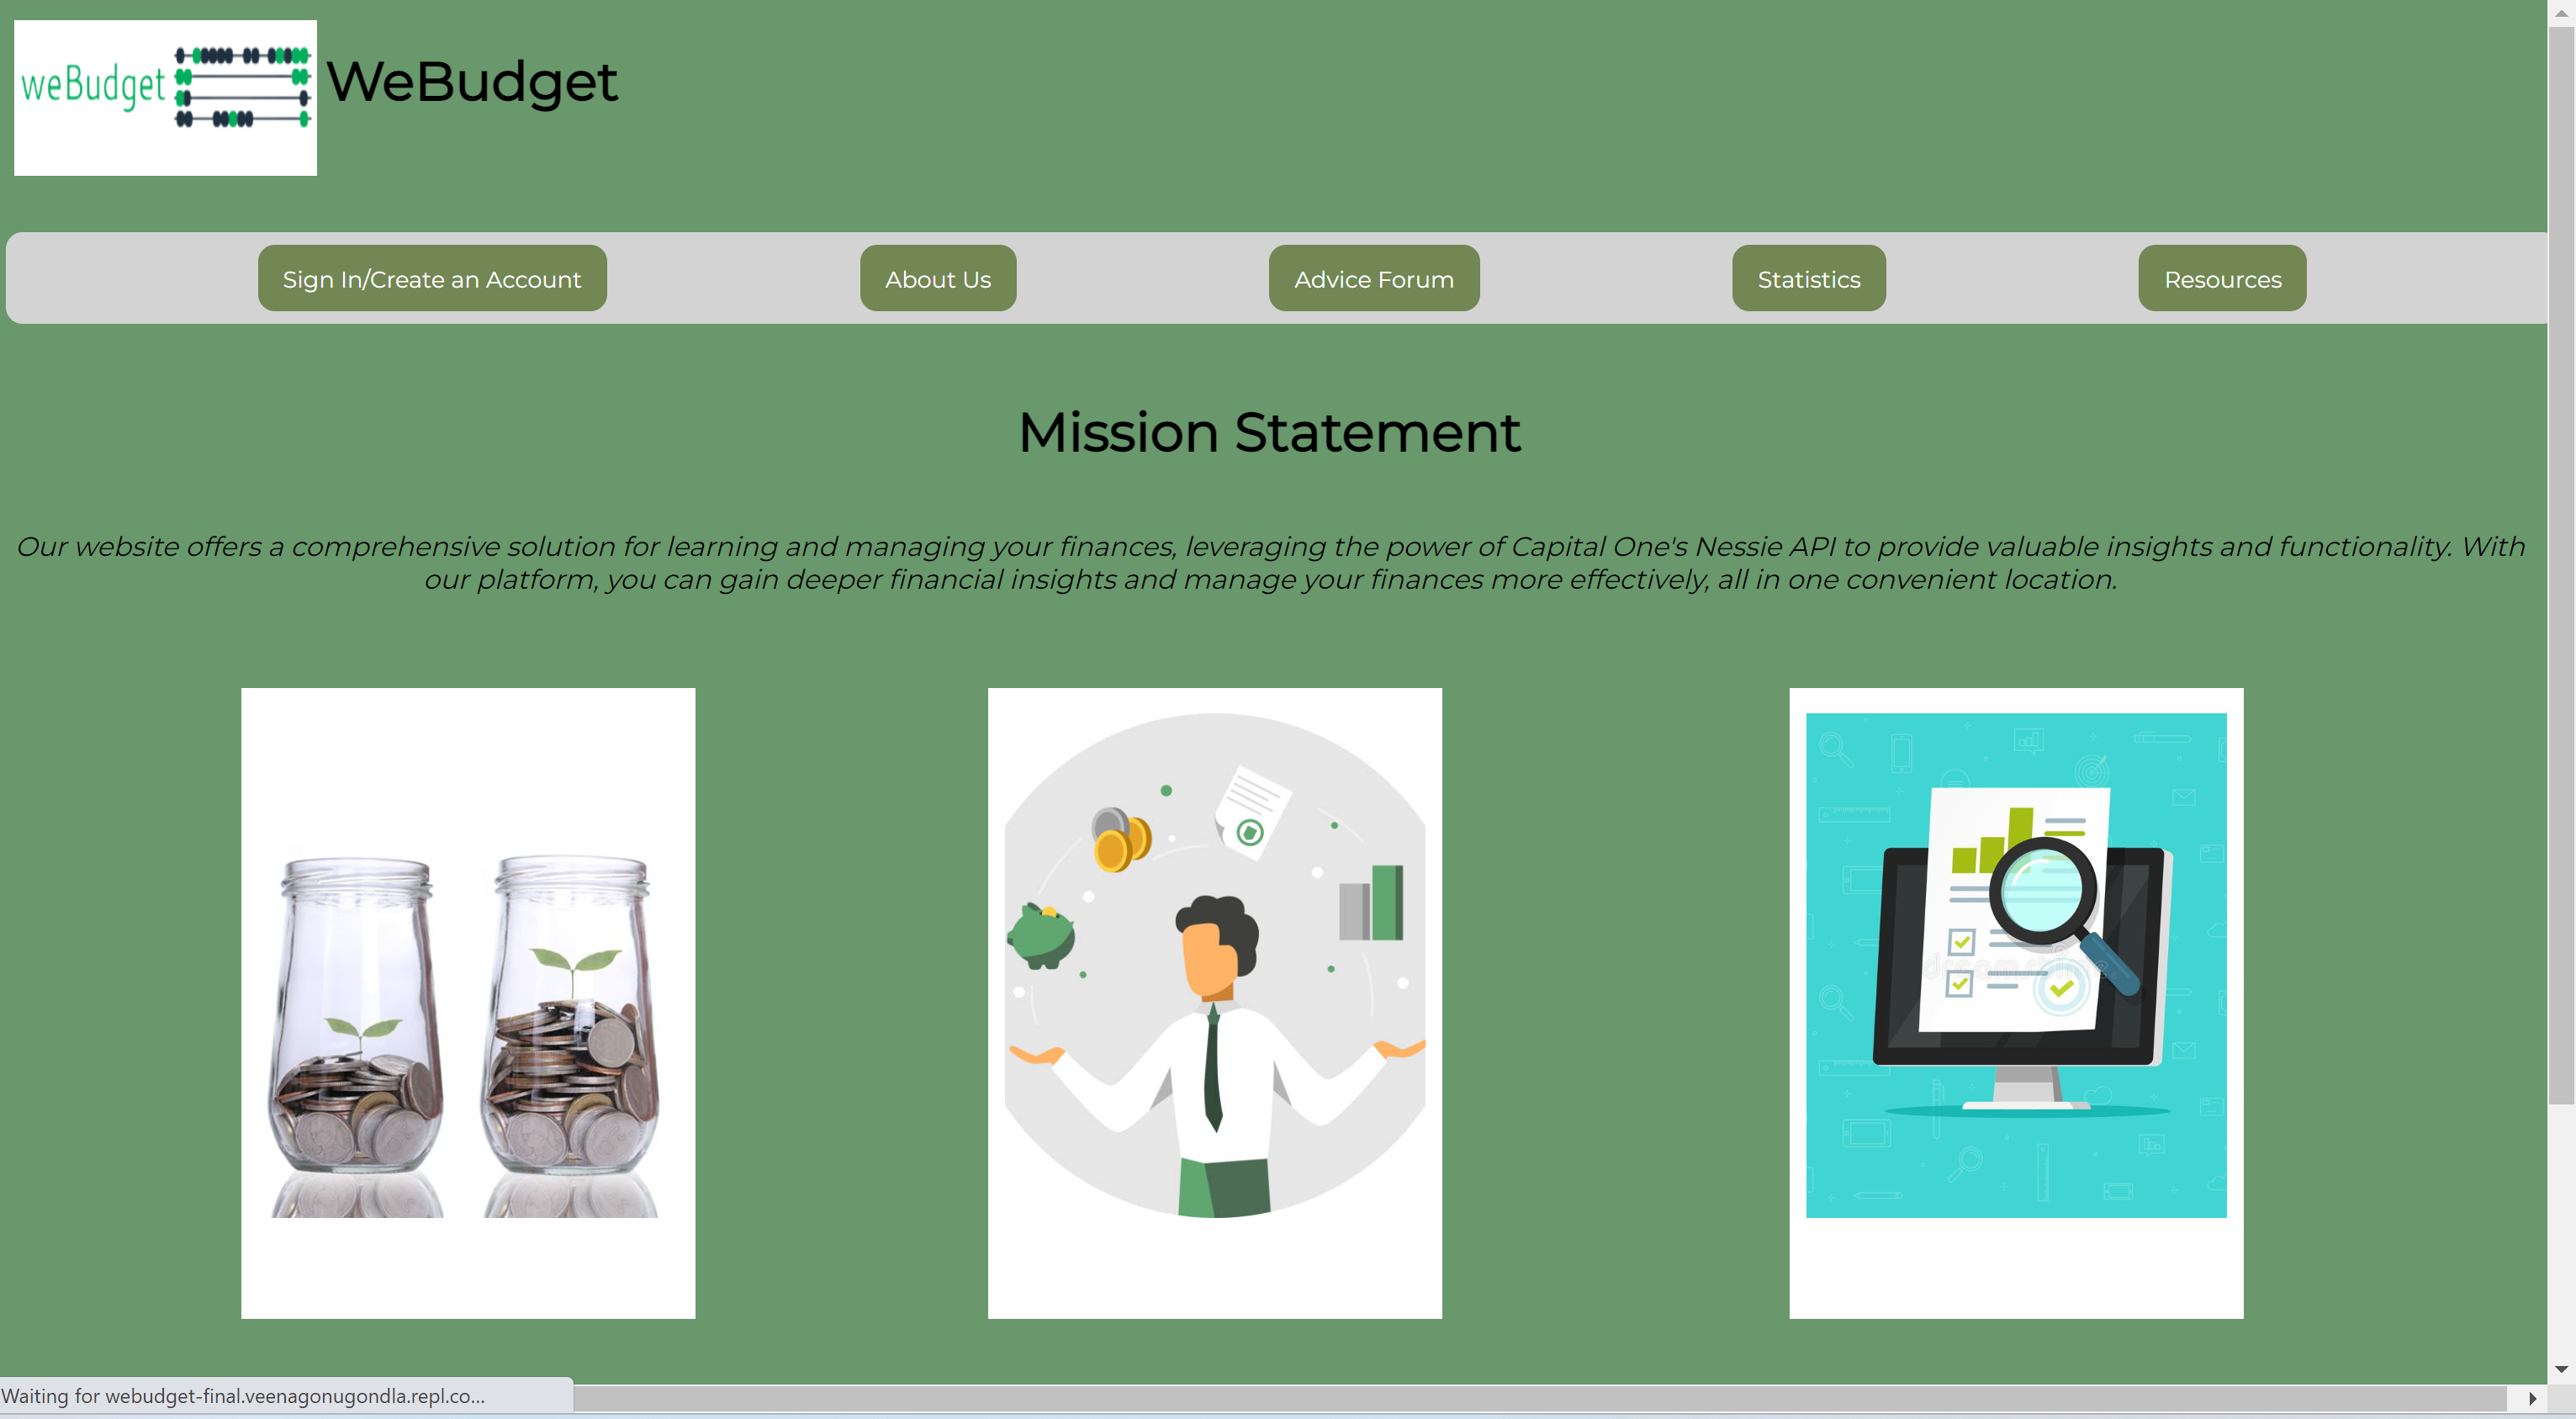The image size is (2576, 1419).
Task: Navigate to the Resources page
Action: coord(2221,279)
